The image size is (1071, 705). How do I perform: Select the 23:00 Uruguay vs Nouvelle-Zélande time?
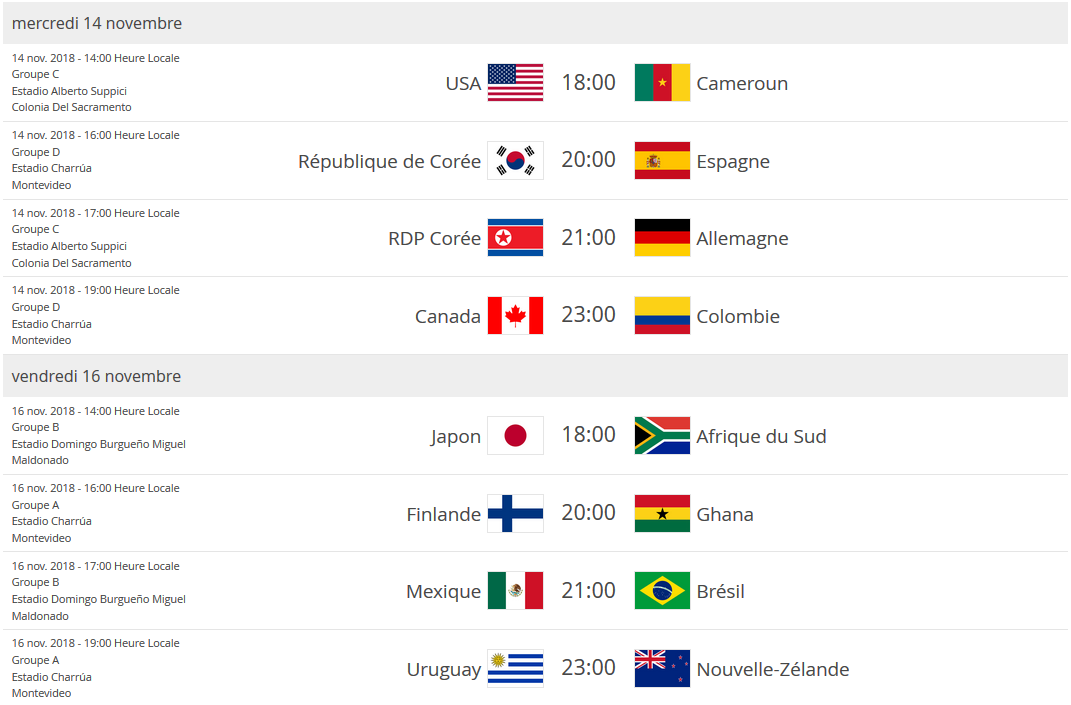588,668
